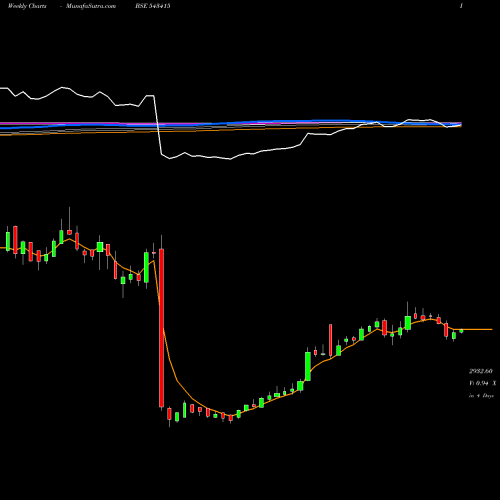
Task: Click the 'Weekly Charts' title text
Action: pos(27,6)
